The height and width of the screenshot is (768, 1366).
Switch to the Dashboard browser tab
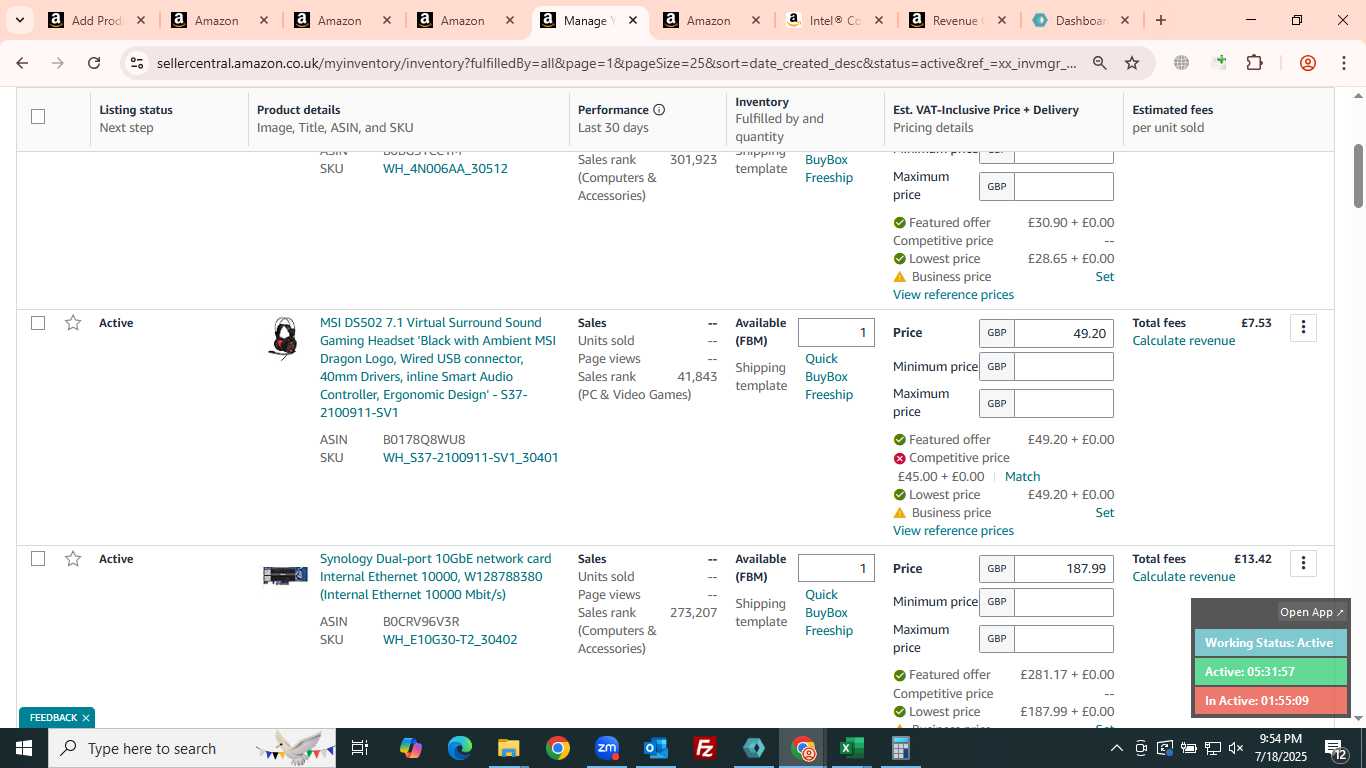coord(1080,20)
